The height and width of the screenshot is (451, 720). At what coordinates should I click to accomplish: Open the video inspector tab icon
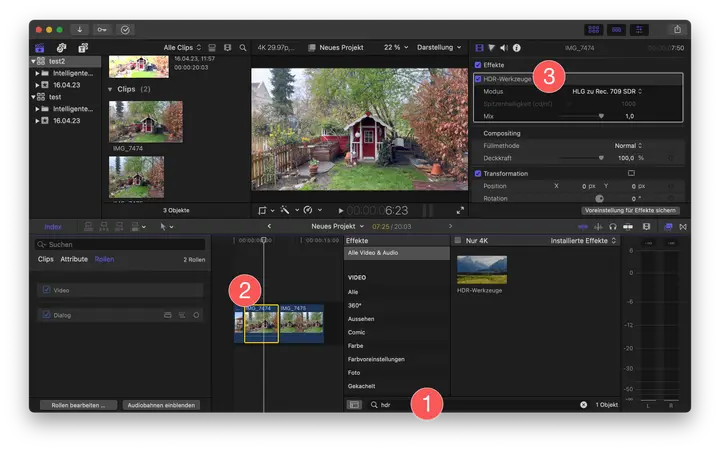(479, 47)
